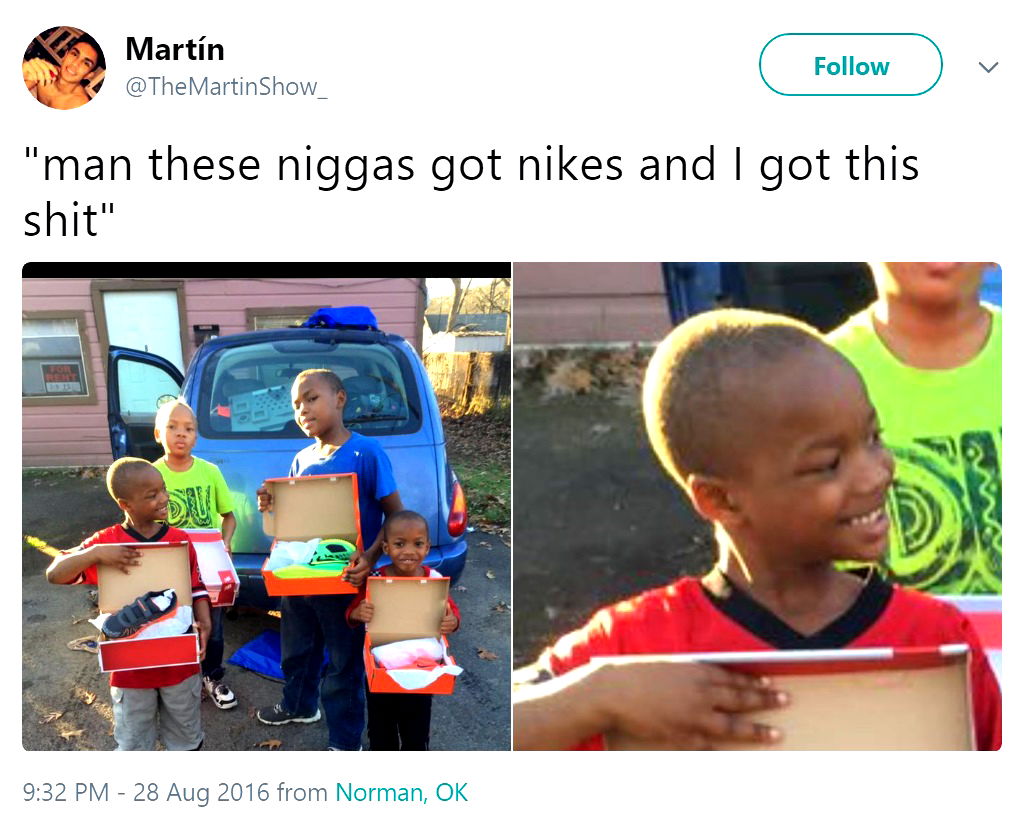
Task: Open the @TheMartinShow_ handle link
Action: (226, 86)
